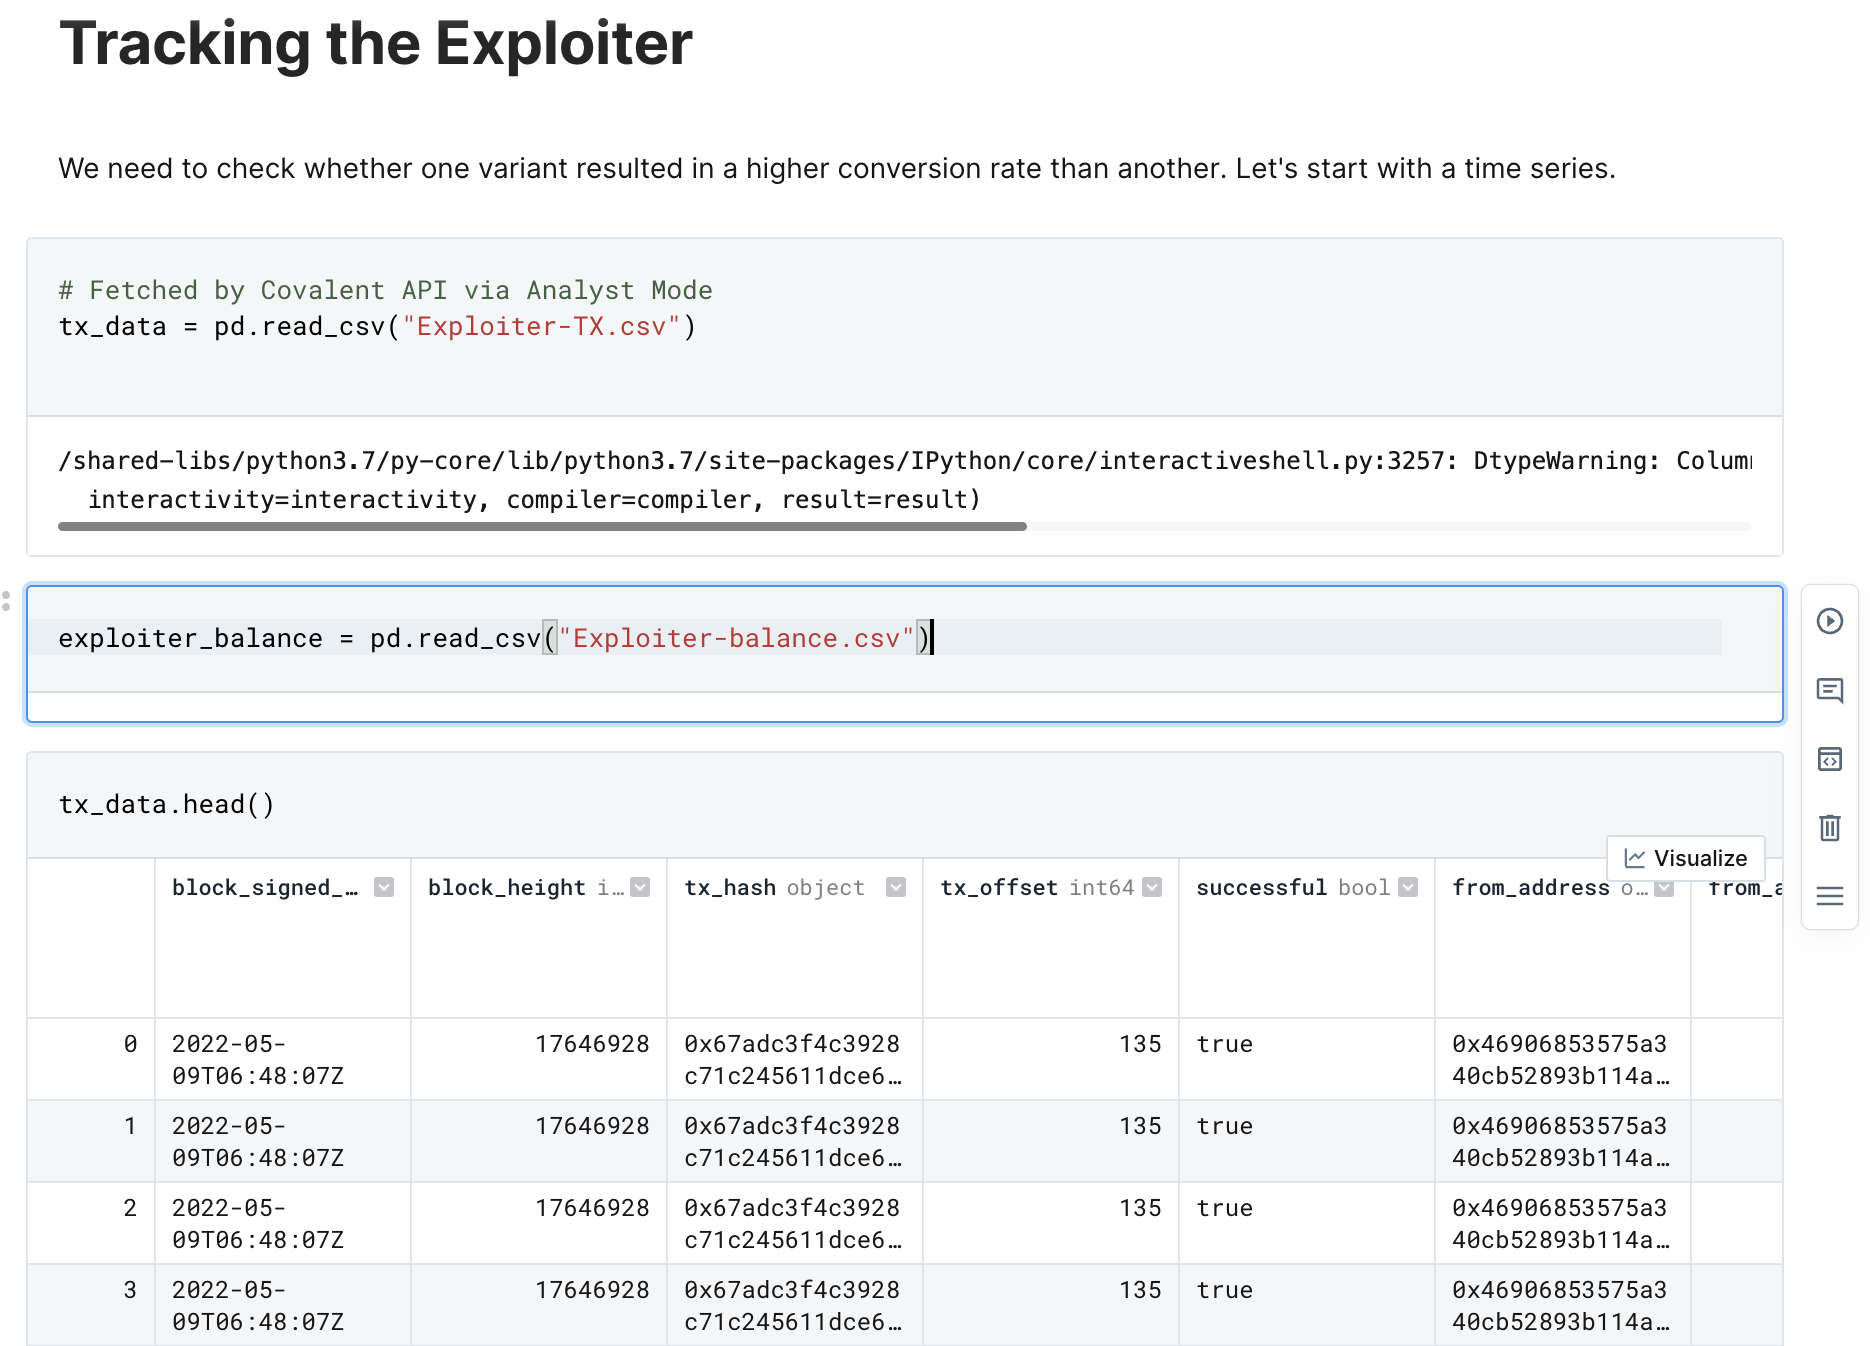
Task: Open the successful column dropdown
Action: (1408, 887)
